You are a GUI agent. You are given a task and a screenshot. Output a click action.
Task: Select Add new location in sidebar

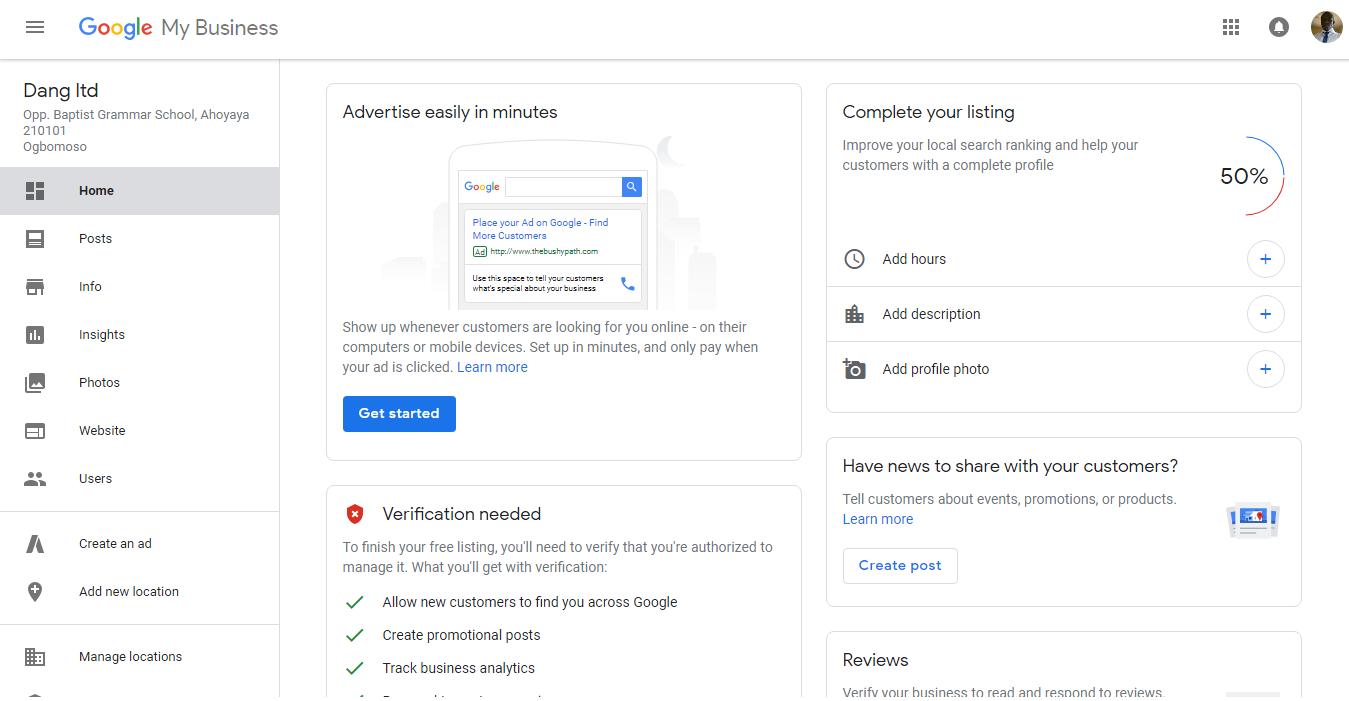click(140, 592)
